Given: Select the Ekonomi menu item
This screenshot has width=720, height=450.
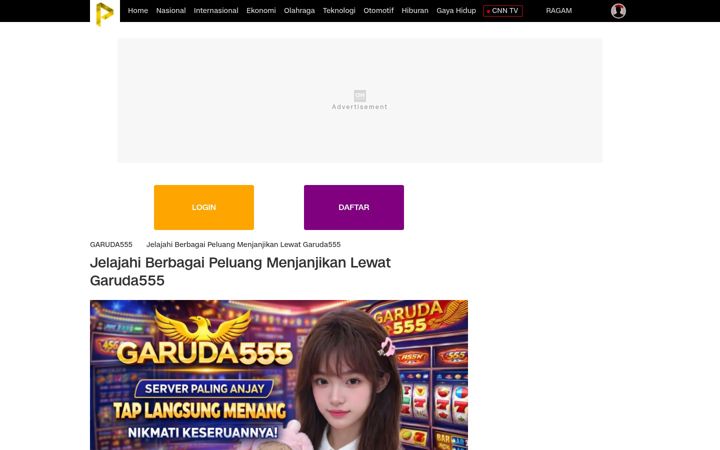Looking at the screenshot, I should point(261,11).
